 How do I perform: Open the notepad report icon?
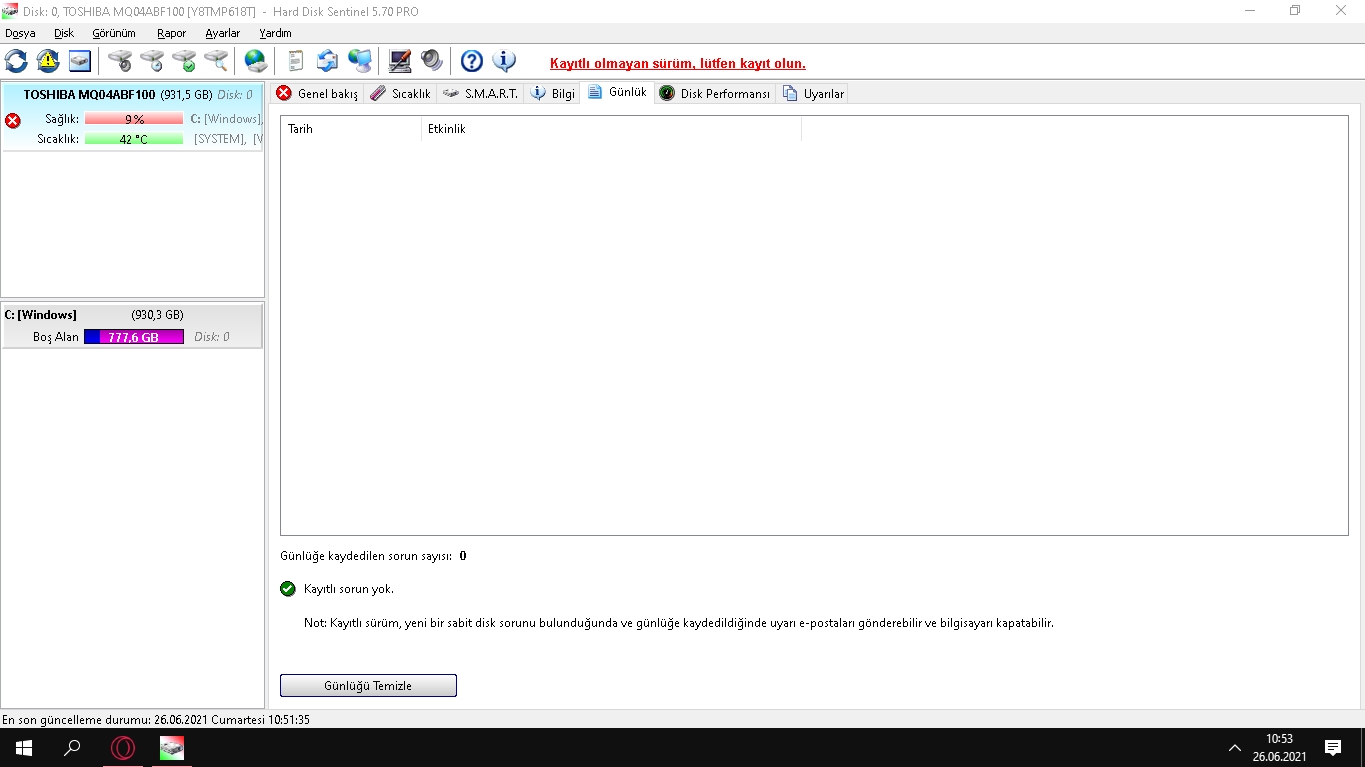(296, 61)
